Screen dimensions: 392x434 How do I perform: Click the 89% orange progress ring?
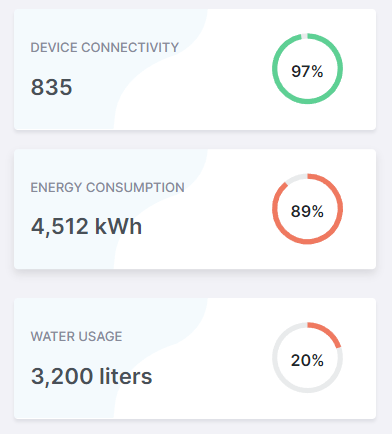pyautogui.click(x=307, y=209)
